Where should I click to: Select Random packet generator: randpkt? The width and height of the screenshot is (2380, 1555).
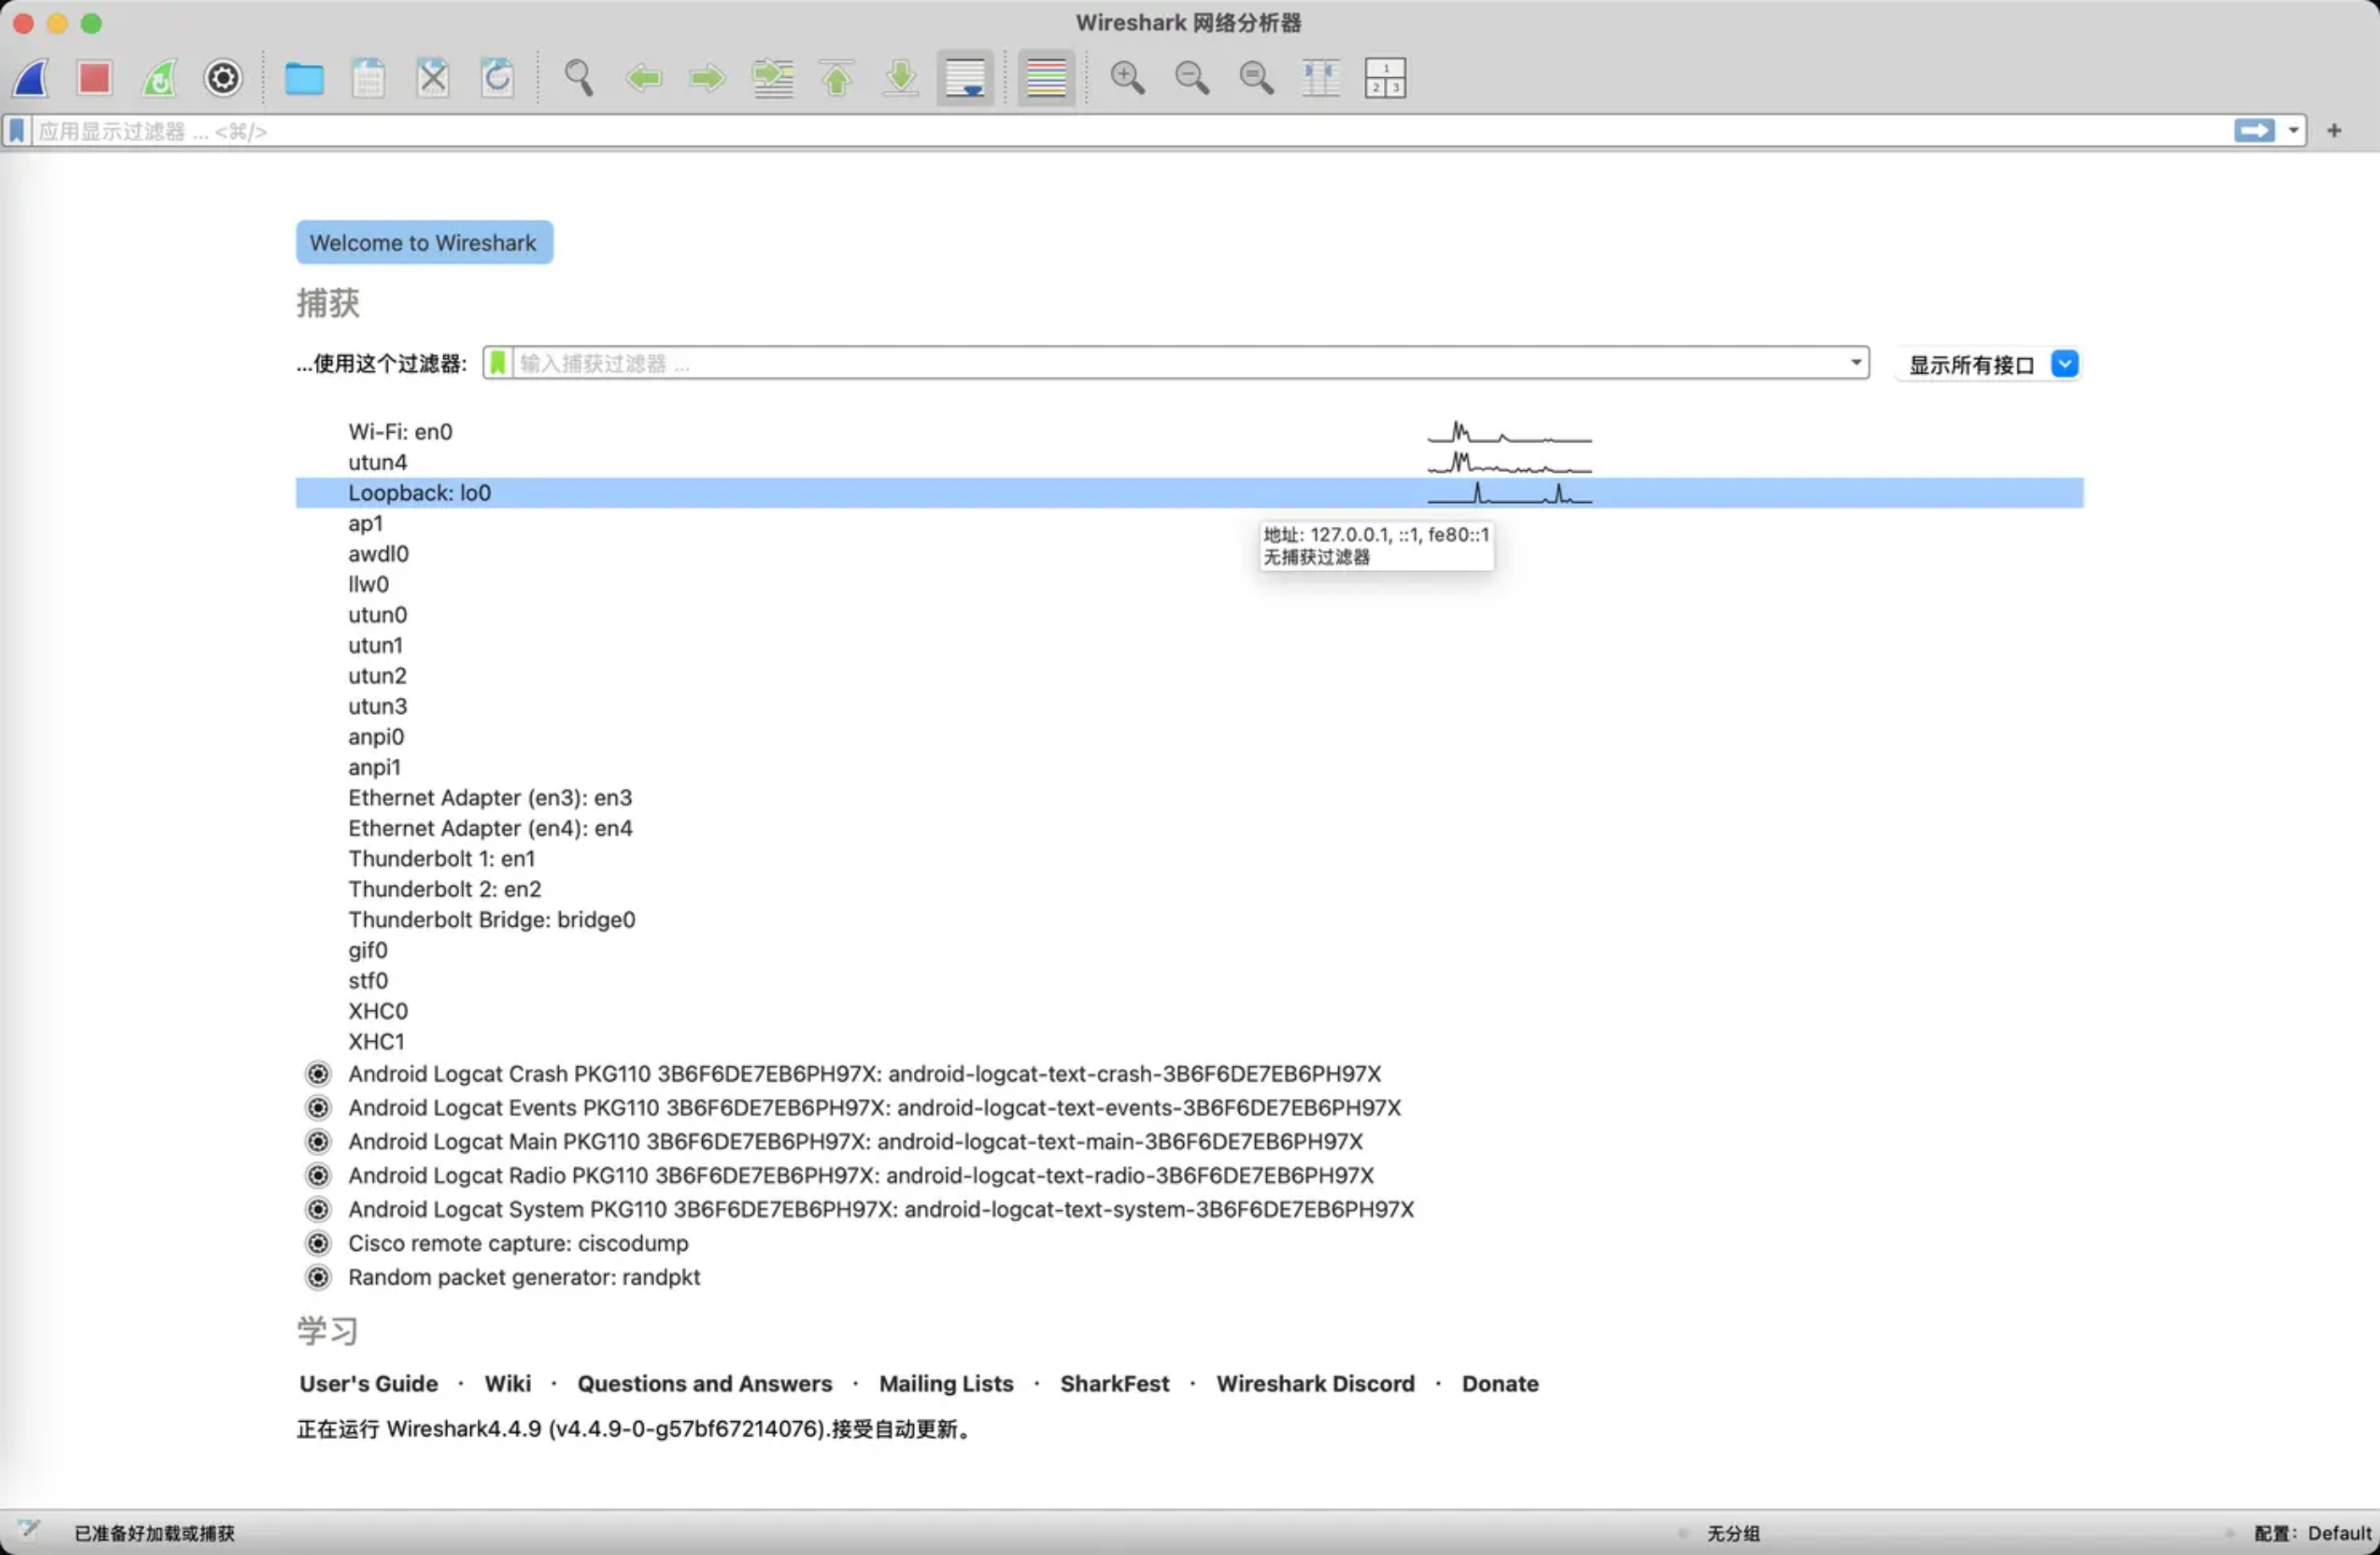pos(1190,1278)
